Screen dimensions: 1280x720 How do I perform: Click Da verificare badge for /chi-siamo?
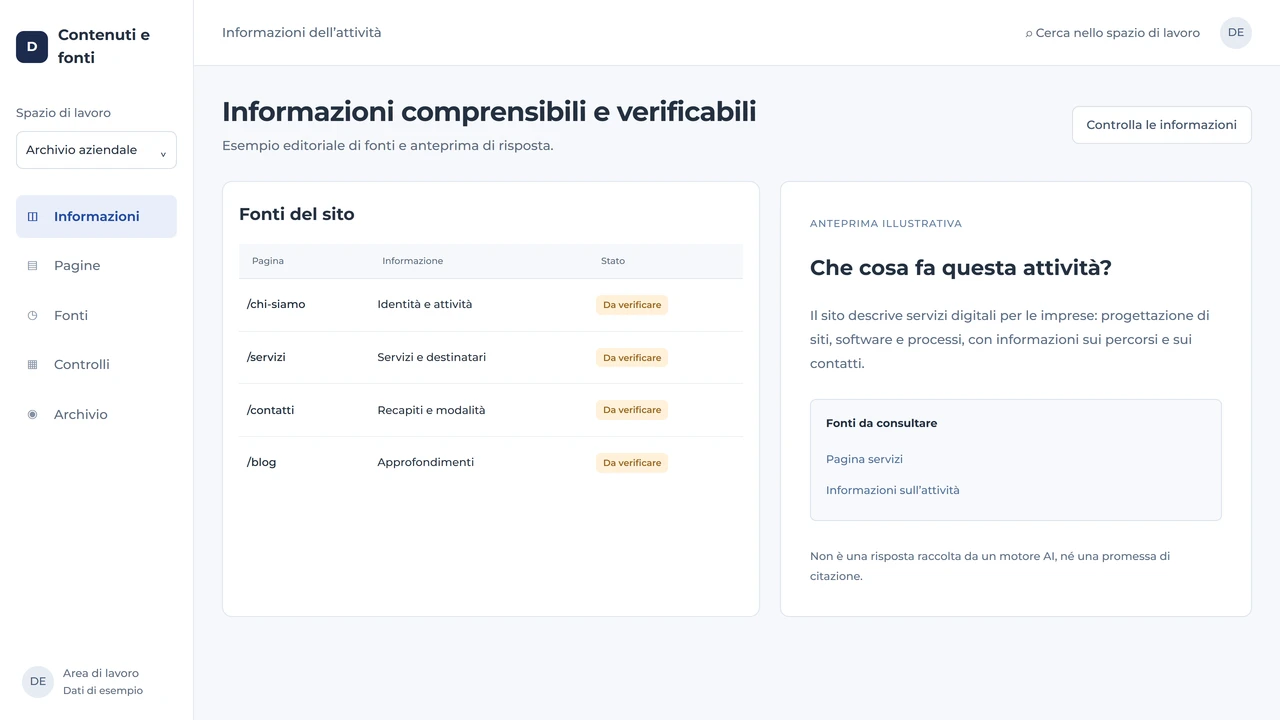tap(632, 305)
